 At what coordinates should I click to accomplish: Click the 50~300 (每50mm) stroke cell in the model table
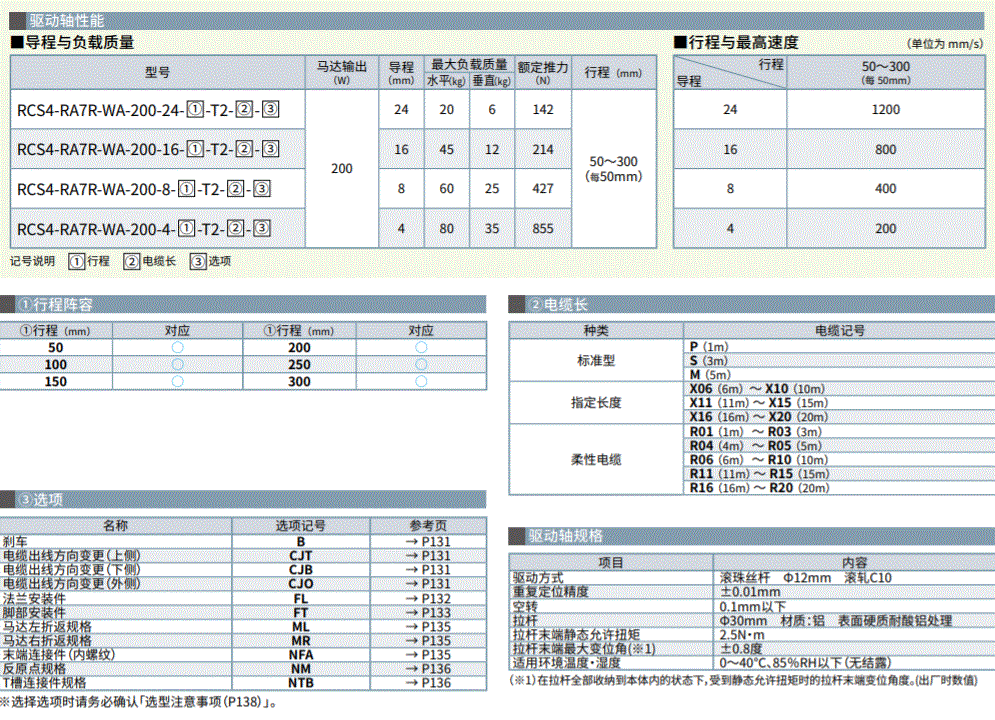pos(614,169)
